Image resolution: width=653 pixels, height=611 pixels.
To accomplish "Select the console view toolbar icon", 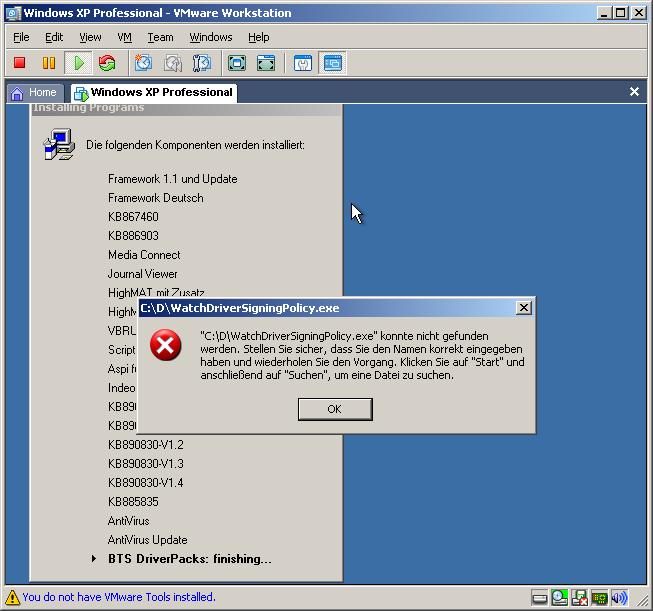I will pyautogui.click(x=332, y=63).
